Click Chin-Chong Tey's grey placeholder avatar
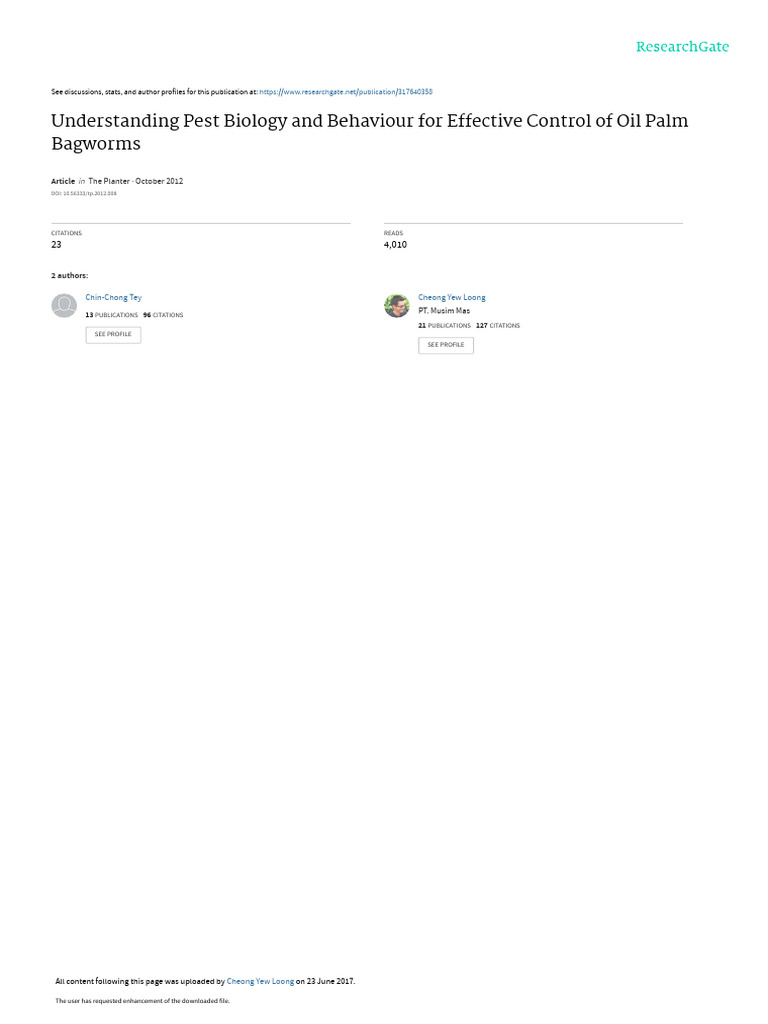This screenshot has width=768, height=1024. [x=64, y=306]
